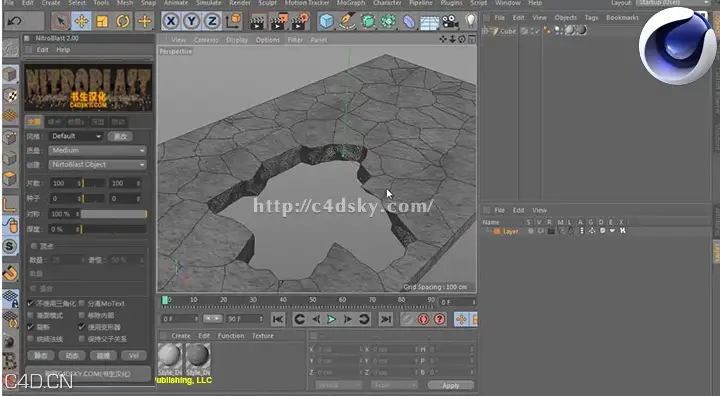Click the stepper on the 0 % field
This screenshot has width=720, height=396.
(x=78, y=229)
